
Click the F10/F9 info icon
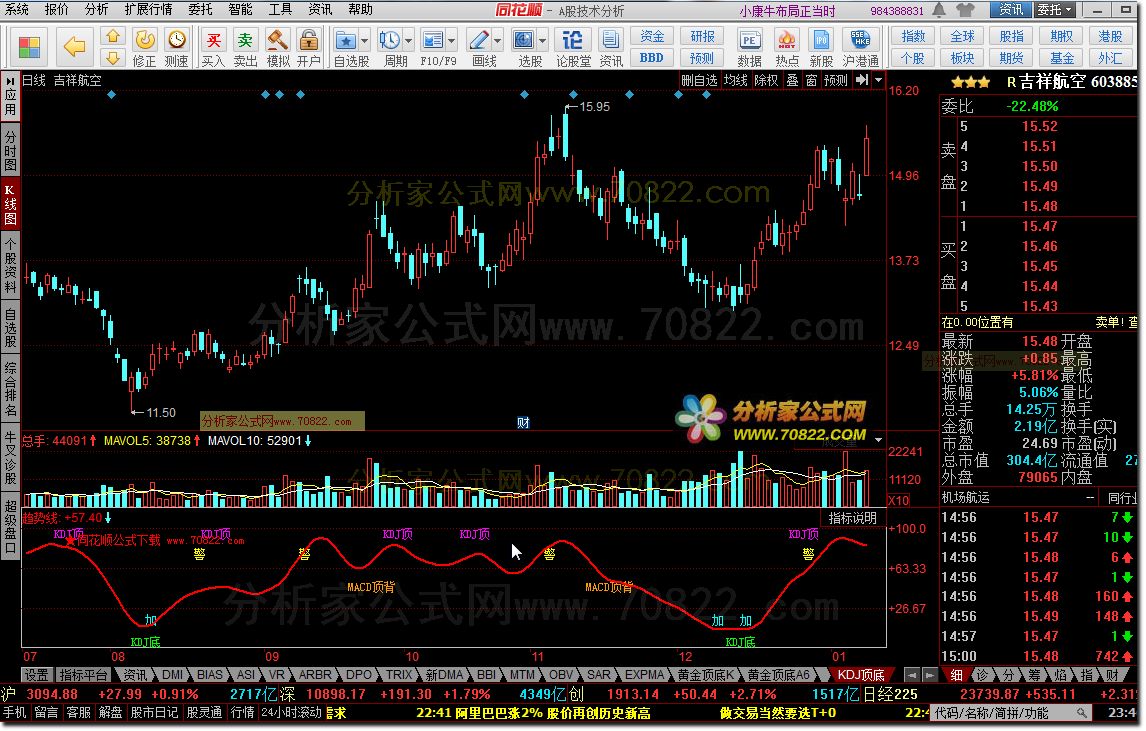point(433,39)
